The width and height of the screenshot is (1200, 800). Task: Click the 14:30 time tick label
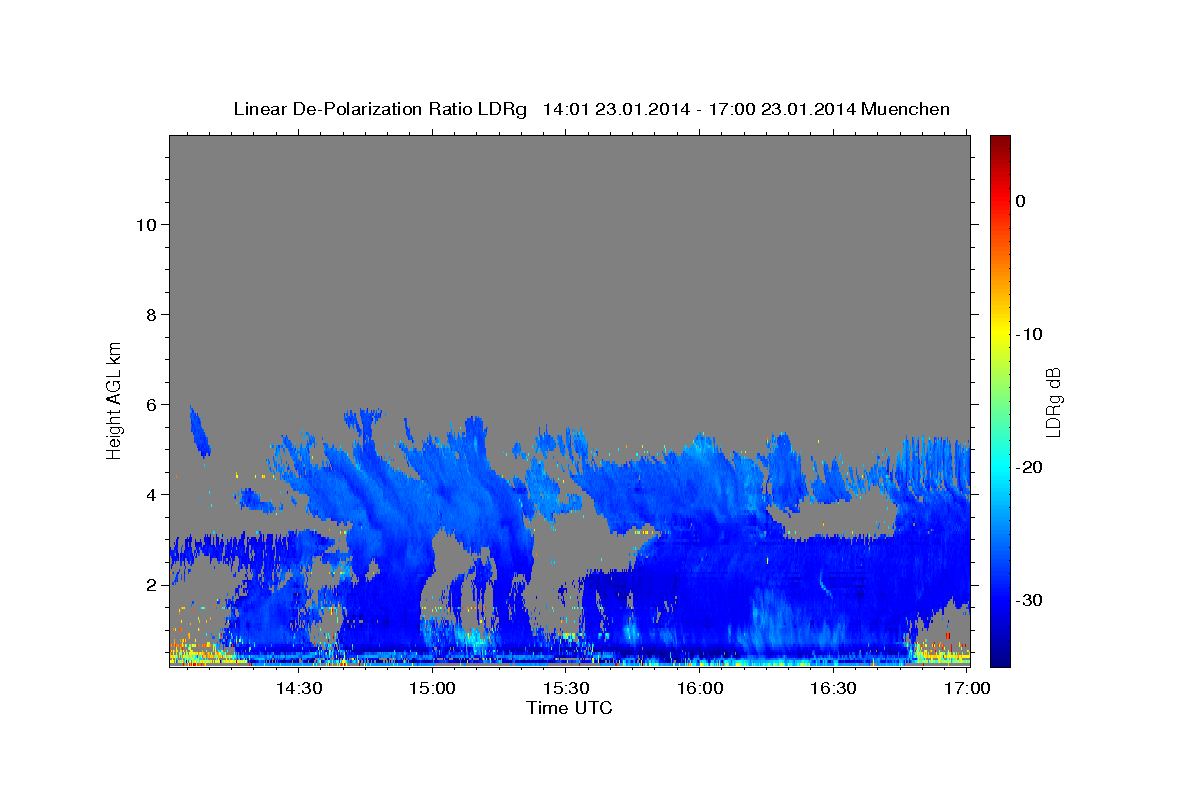coord(298,688)
